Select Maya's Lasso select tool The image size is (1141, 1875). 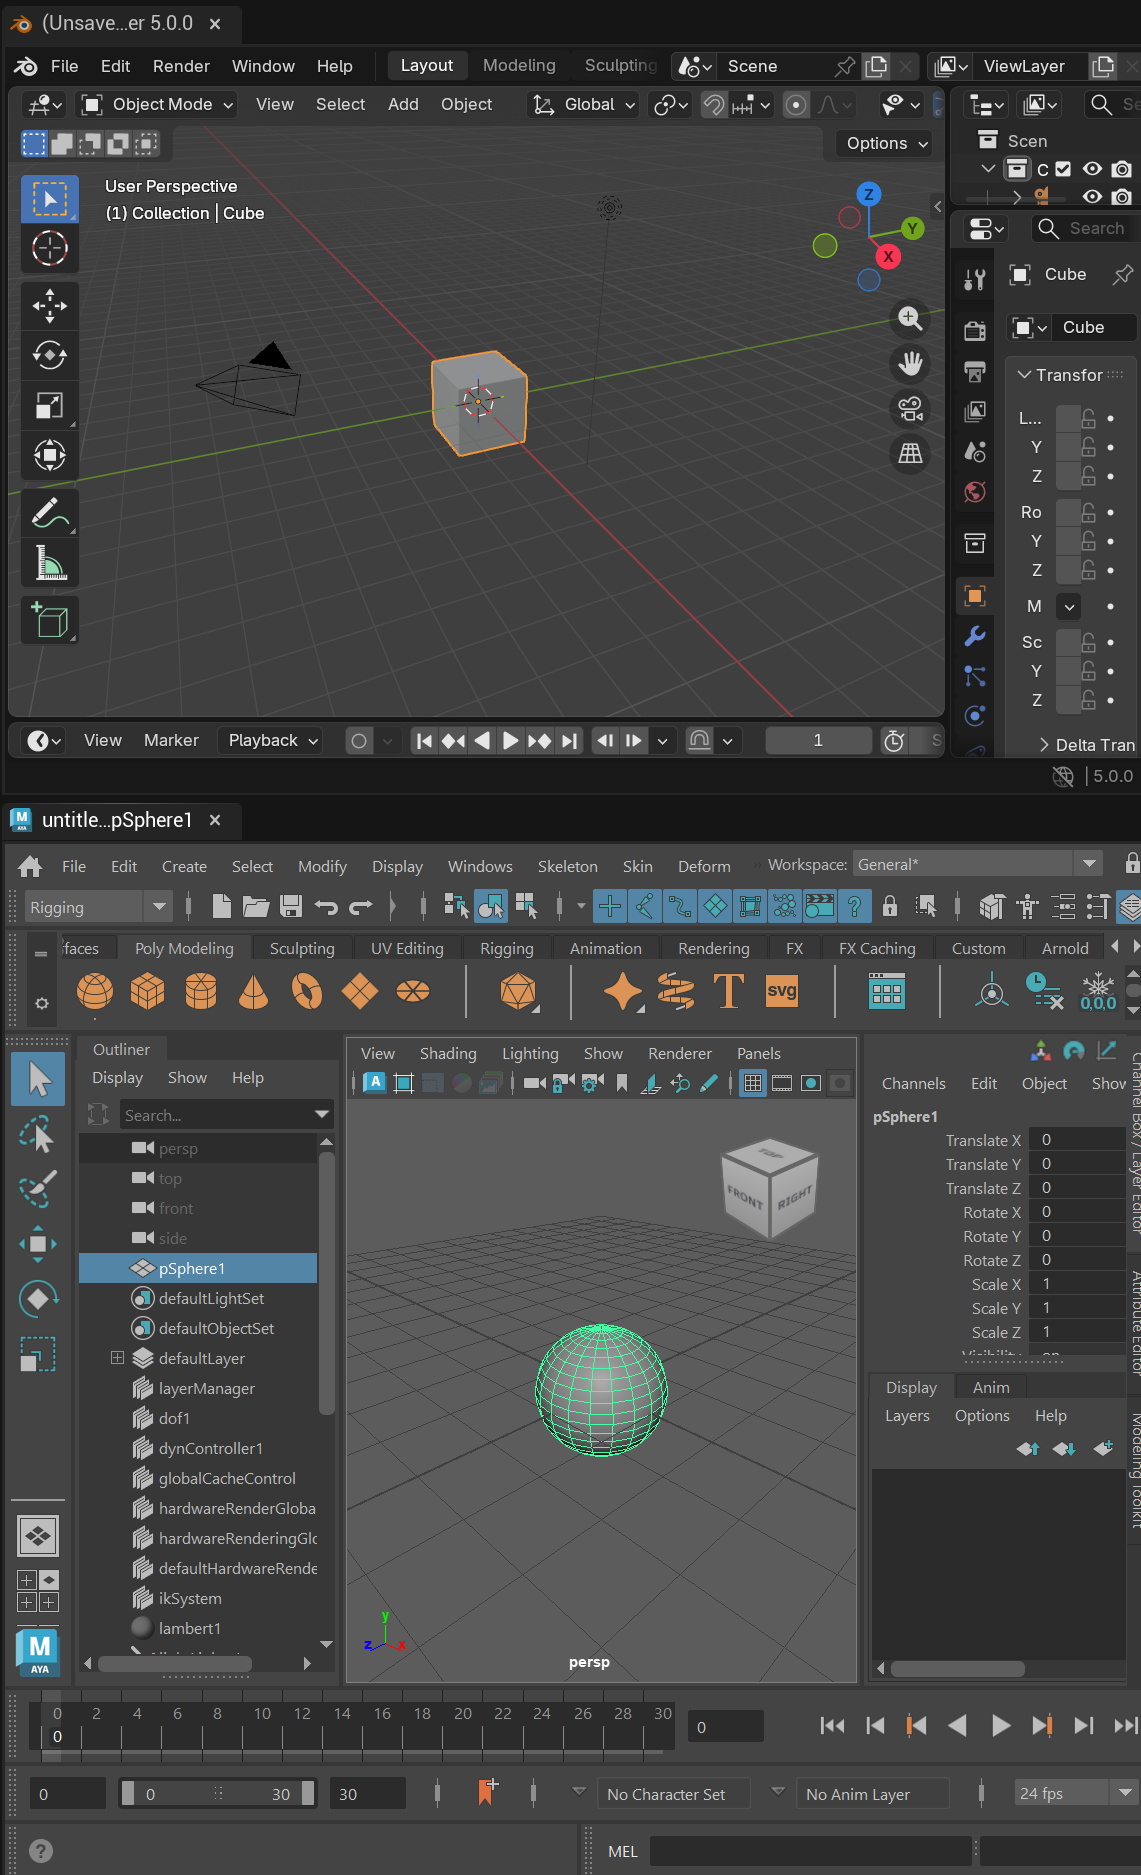point(38,1135)
